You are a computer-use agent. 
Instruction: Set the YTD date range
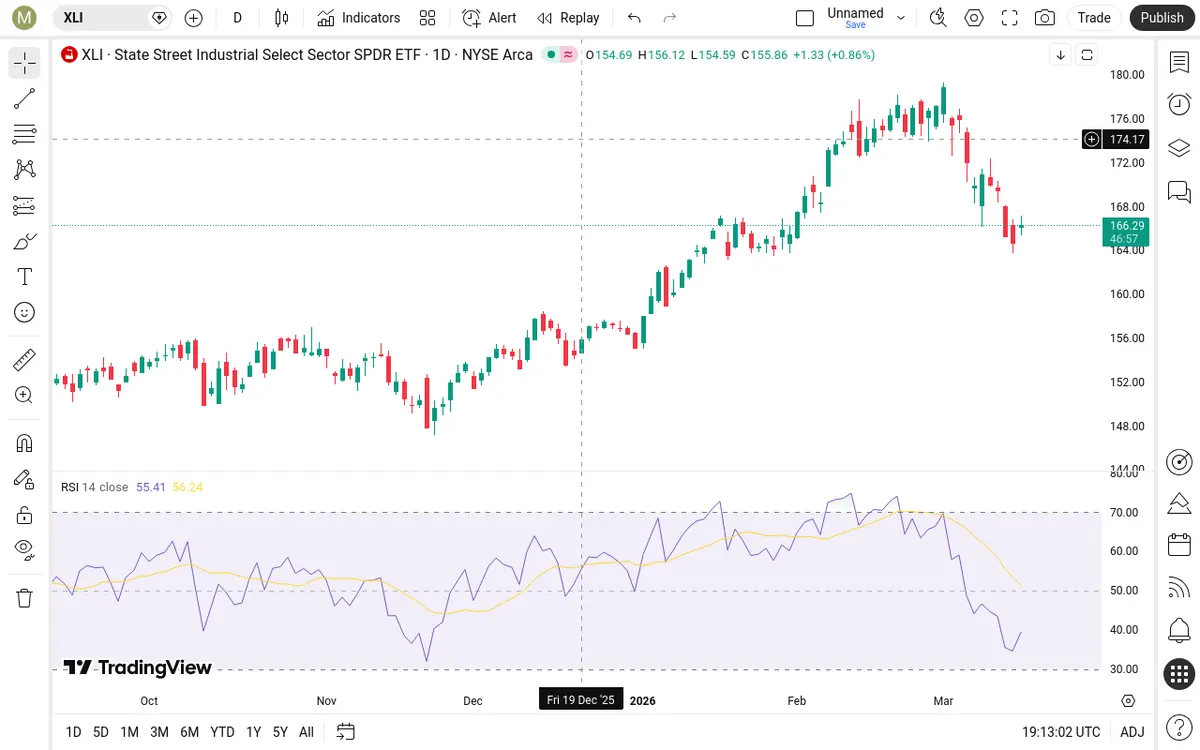(x=222, y=732)
